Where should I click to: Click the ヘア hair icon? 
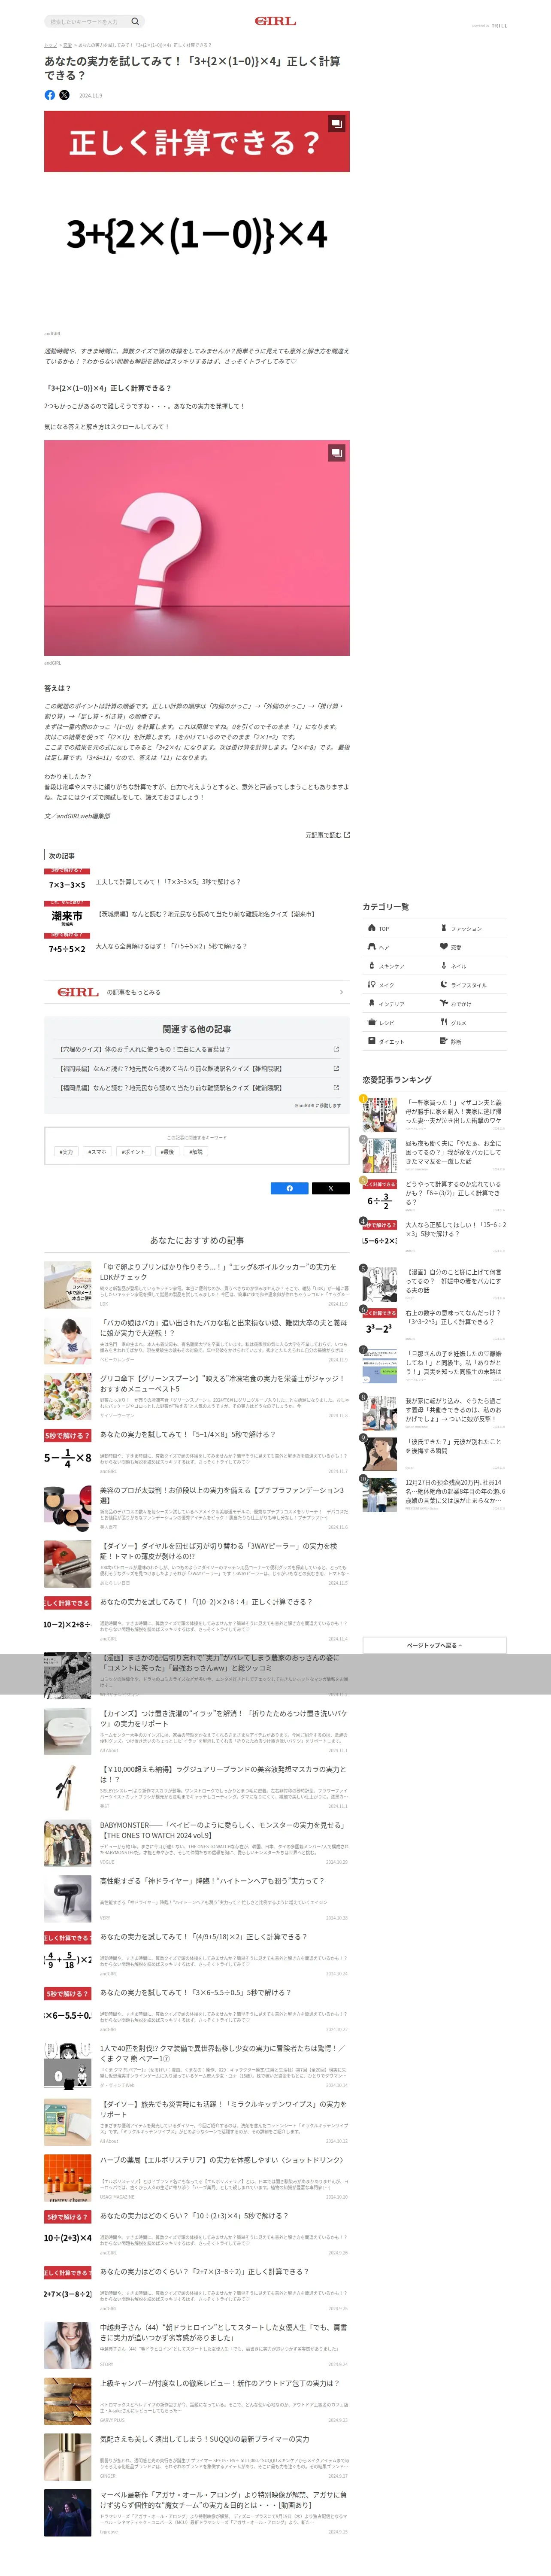372,947
